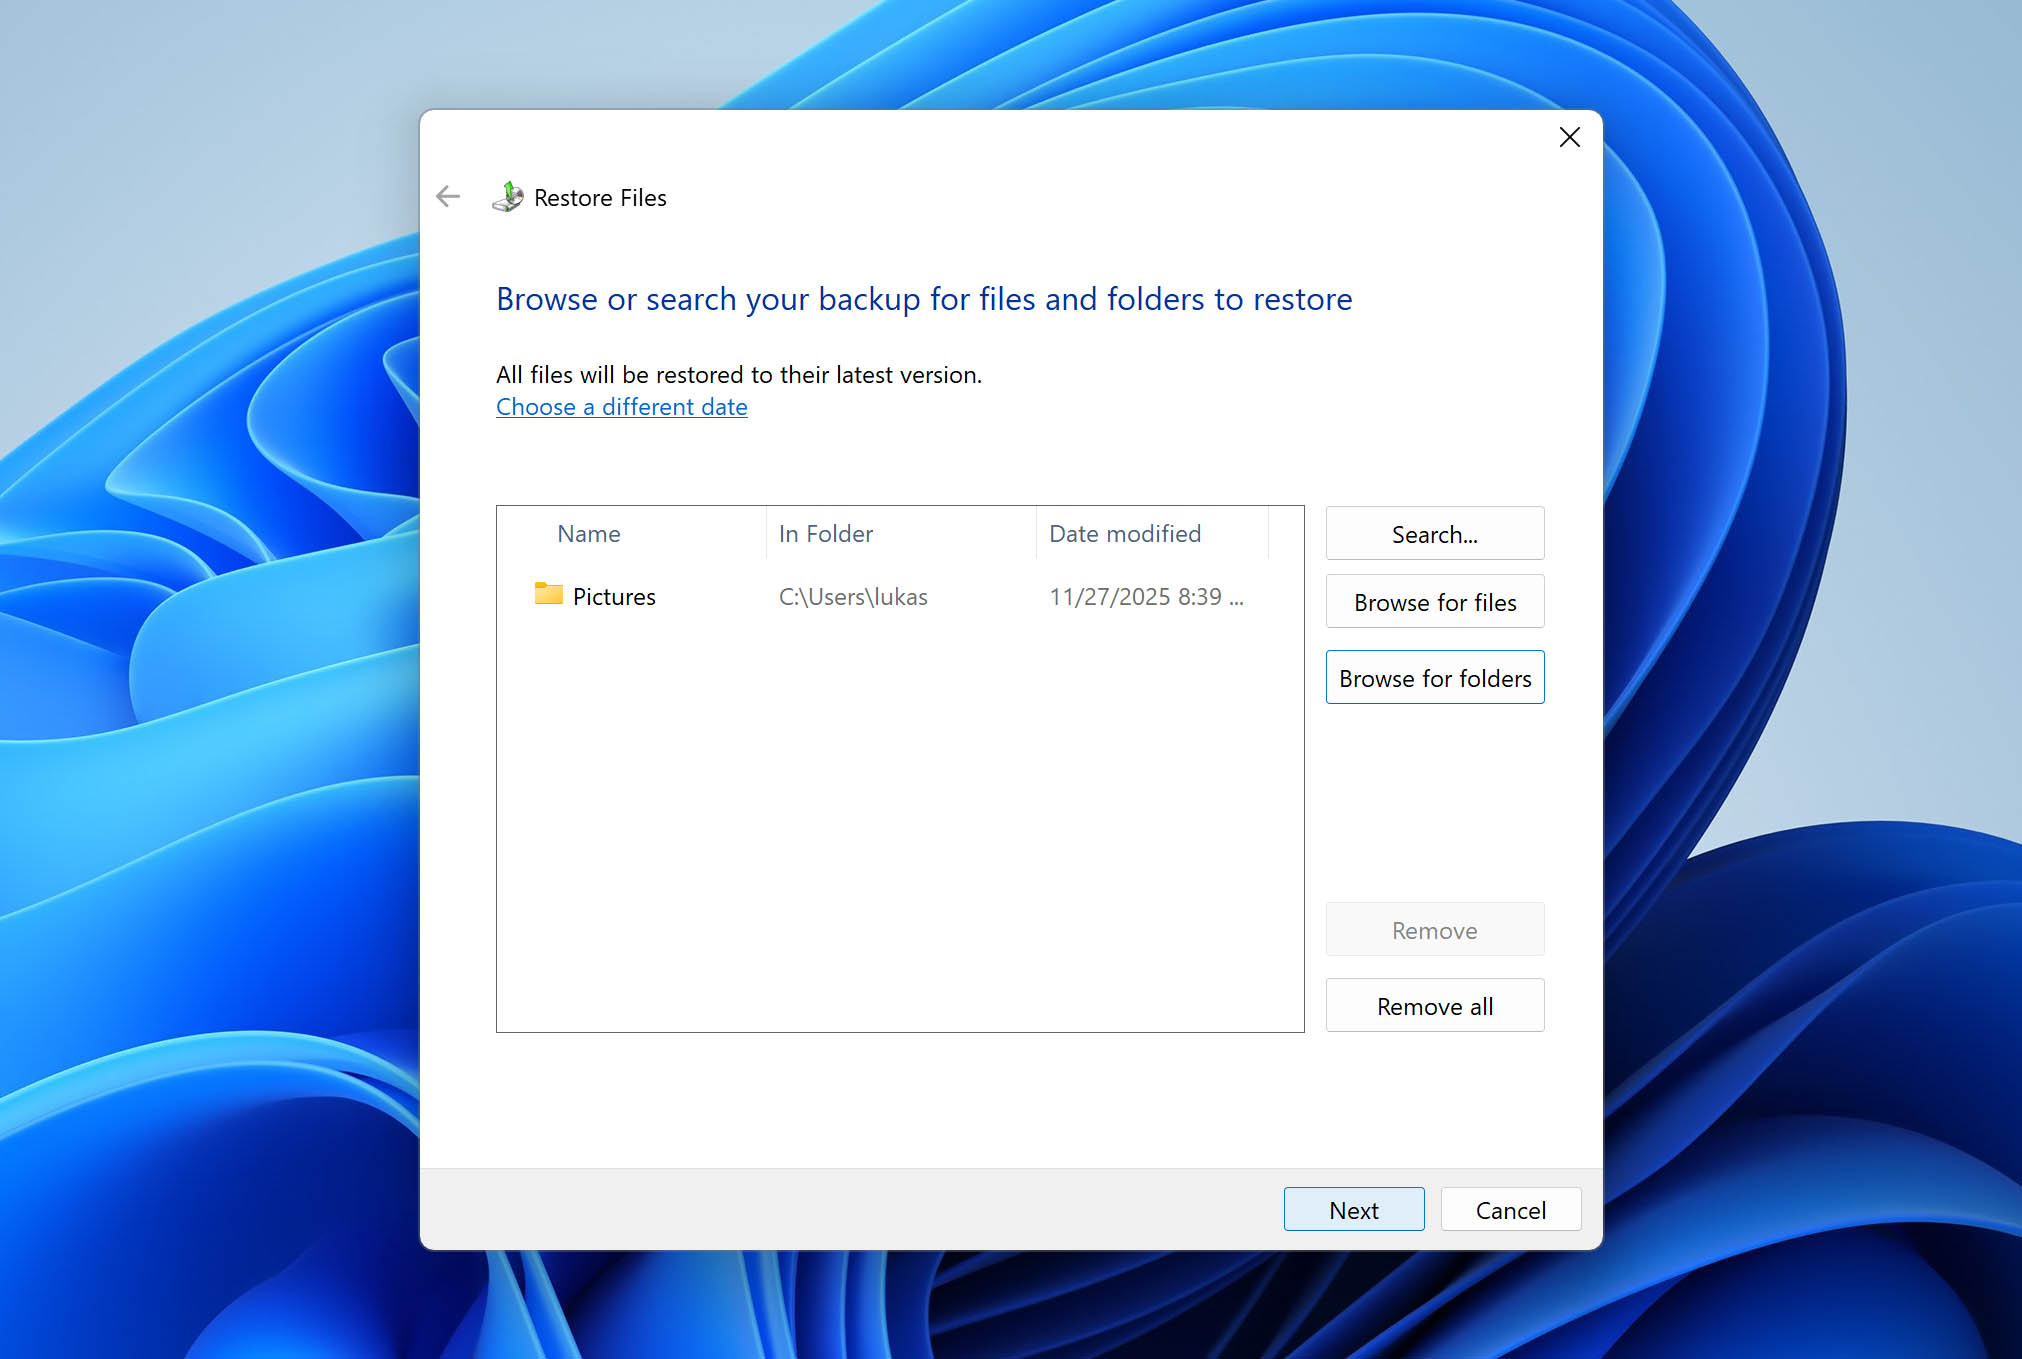Click the Restore Files wizard icon
2022x1359 pixels.
(508, 196)
